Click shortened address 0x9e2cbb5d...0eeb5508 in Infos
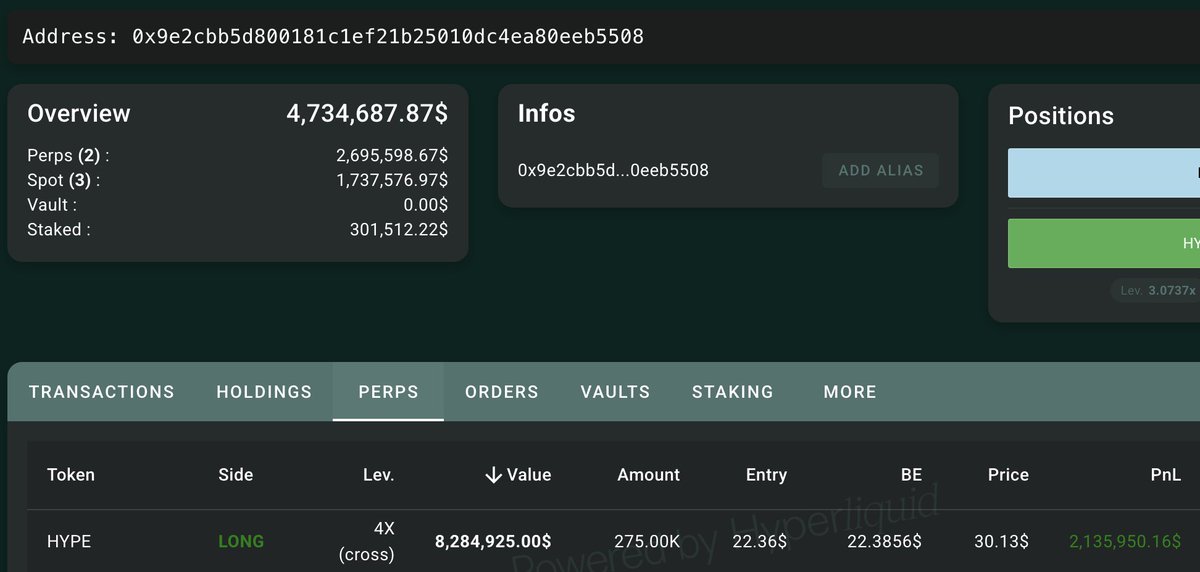This screenshot has height=572, width=1200. click(613, 170)
